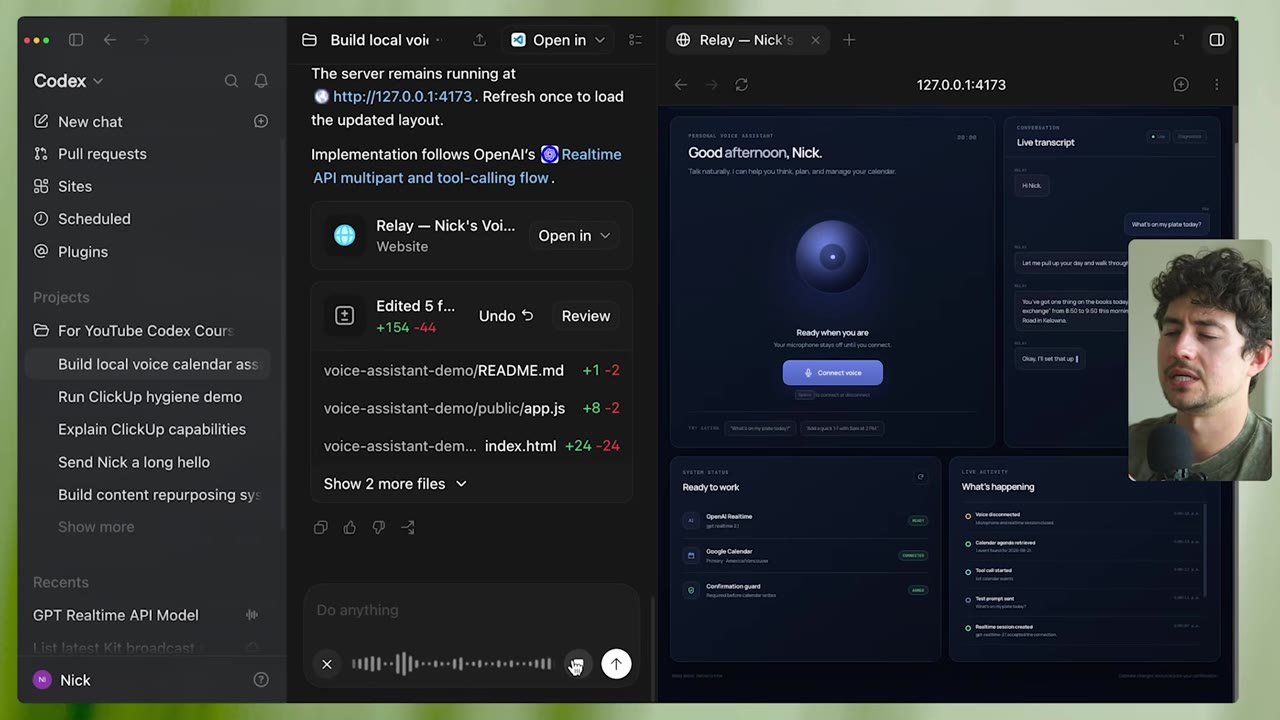The height and width of the screenshot is (720, 1280).
Task: Review the edited file changes
Action: coord(586,316)
